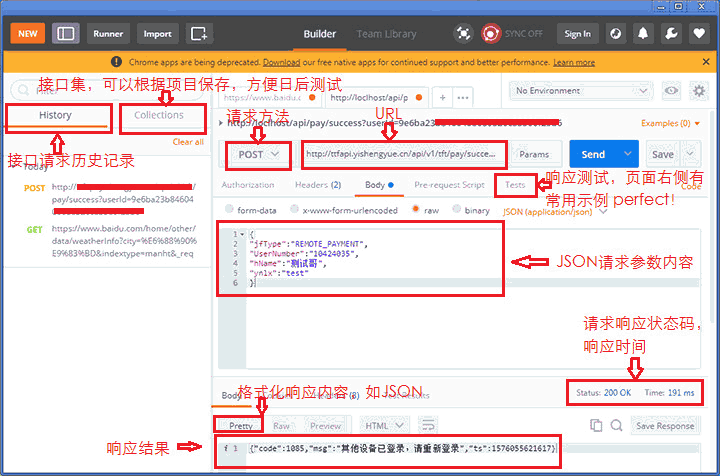Screen dimensions: 720x476
Task: Switch to Team Library tab
Action: pyautogui.click(x=386, y=34)
